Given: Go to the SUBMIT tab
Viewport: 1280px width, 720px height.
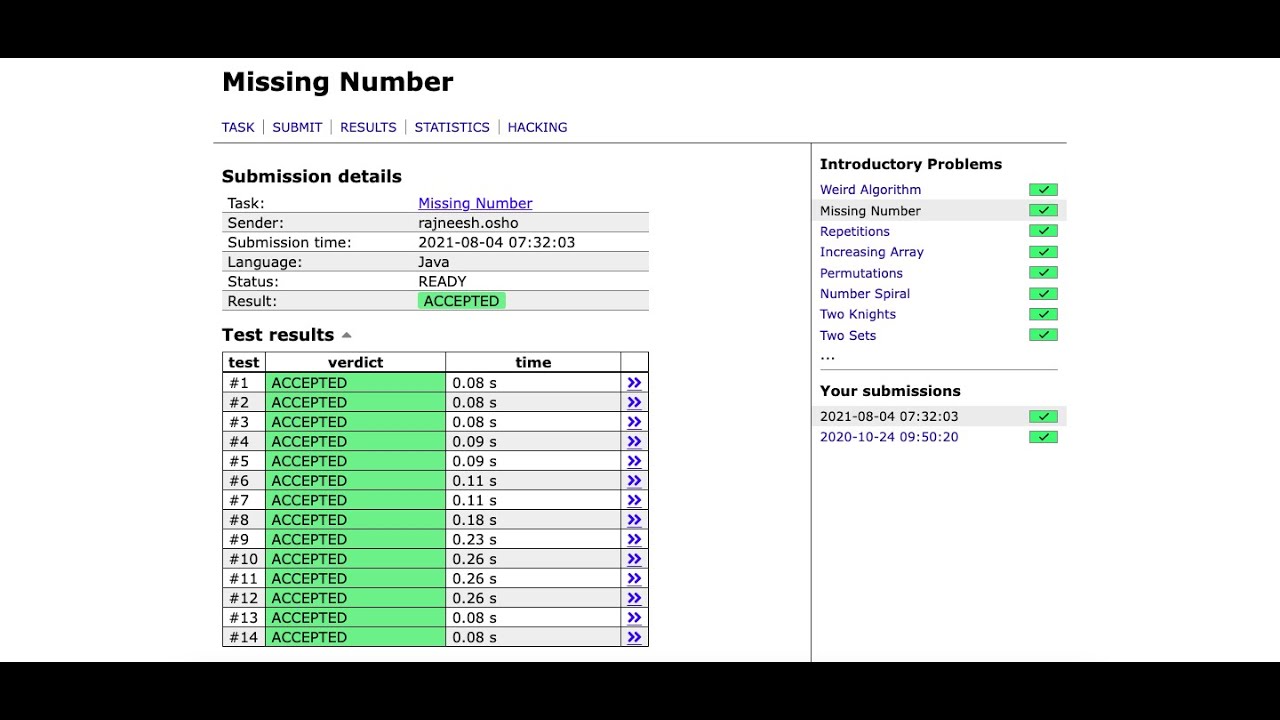Looking at the screenshot, I should pyautogui.click(x=297, y=127).
